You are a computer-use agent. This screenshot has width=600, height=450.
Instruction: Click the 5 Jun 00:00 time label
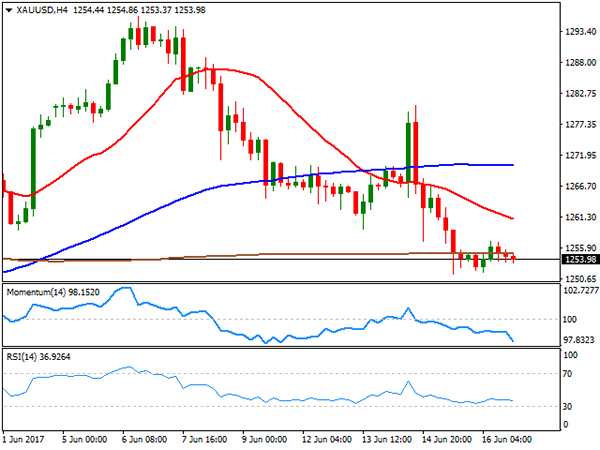pos(84,439)
